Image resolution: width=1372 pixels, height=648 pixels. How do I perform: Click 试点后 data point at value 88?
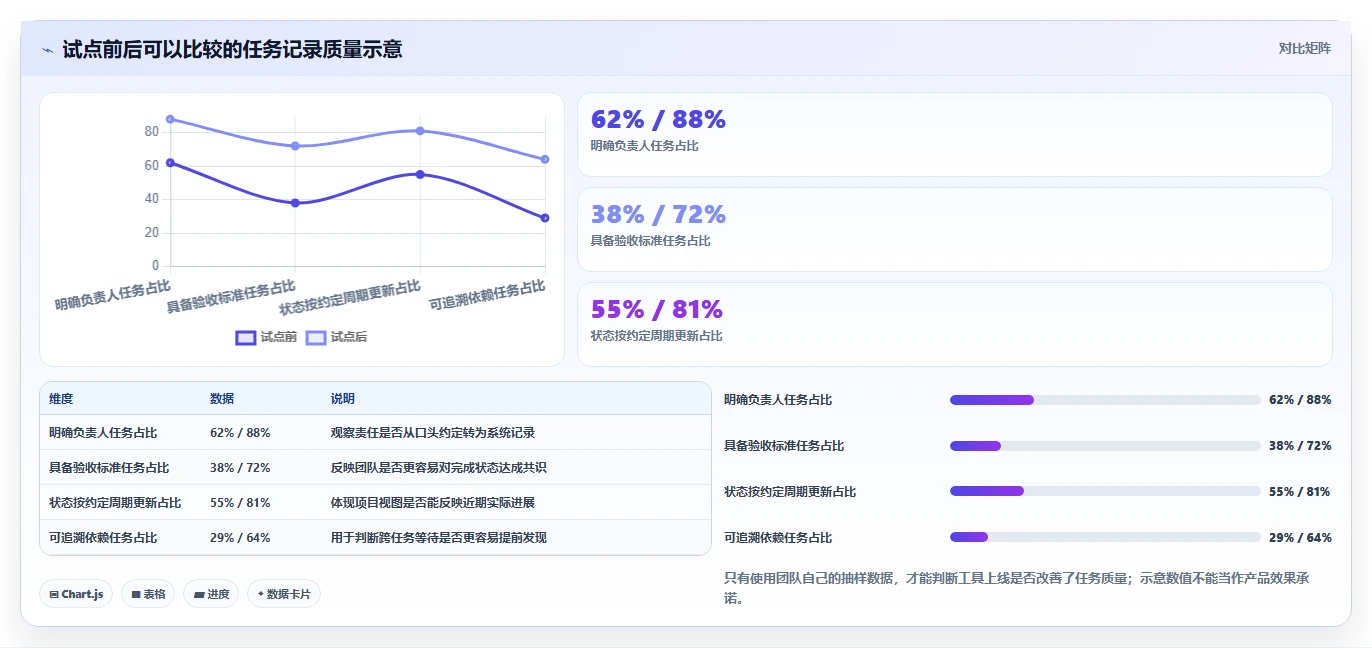point(170,119)
